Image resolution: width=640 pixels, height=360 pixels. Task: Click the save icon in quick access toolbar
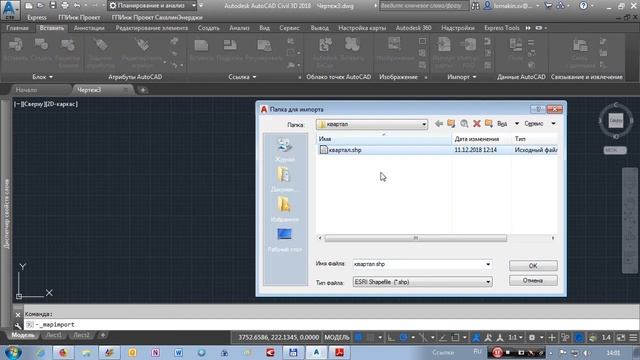(53, 5)
